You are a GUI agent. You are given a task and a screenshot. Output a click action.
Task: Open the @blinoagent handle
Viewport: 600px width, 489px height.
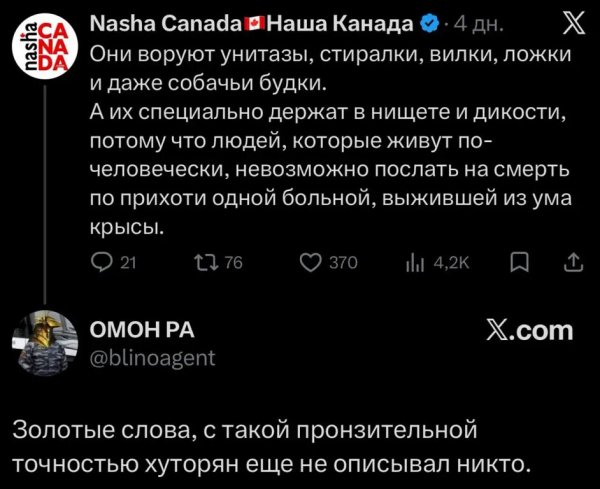click(x=152, y=357)
